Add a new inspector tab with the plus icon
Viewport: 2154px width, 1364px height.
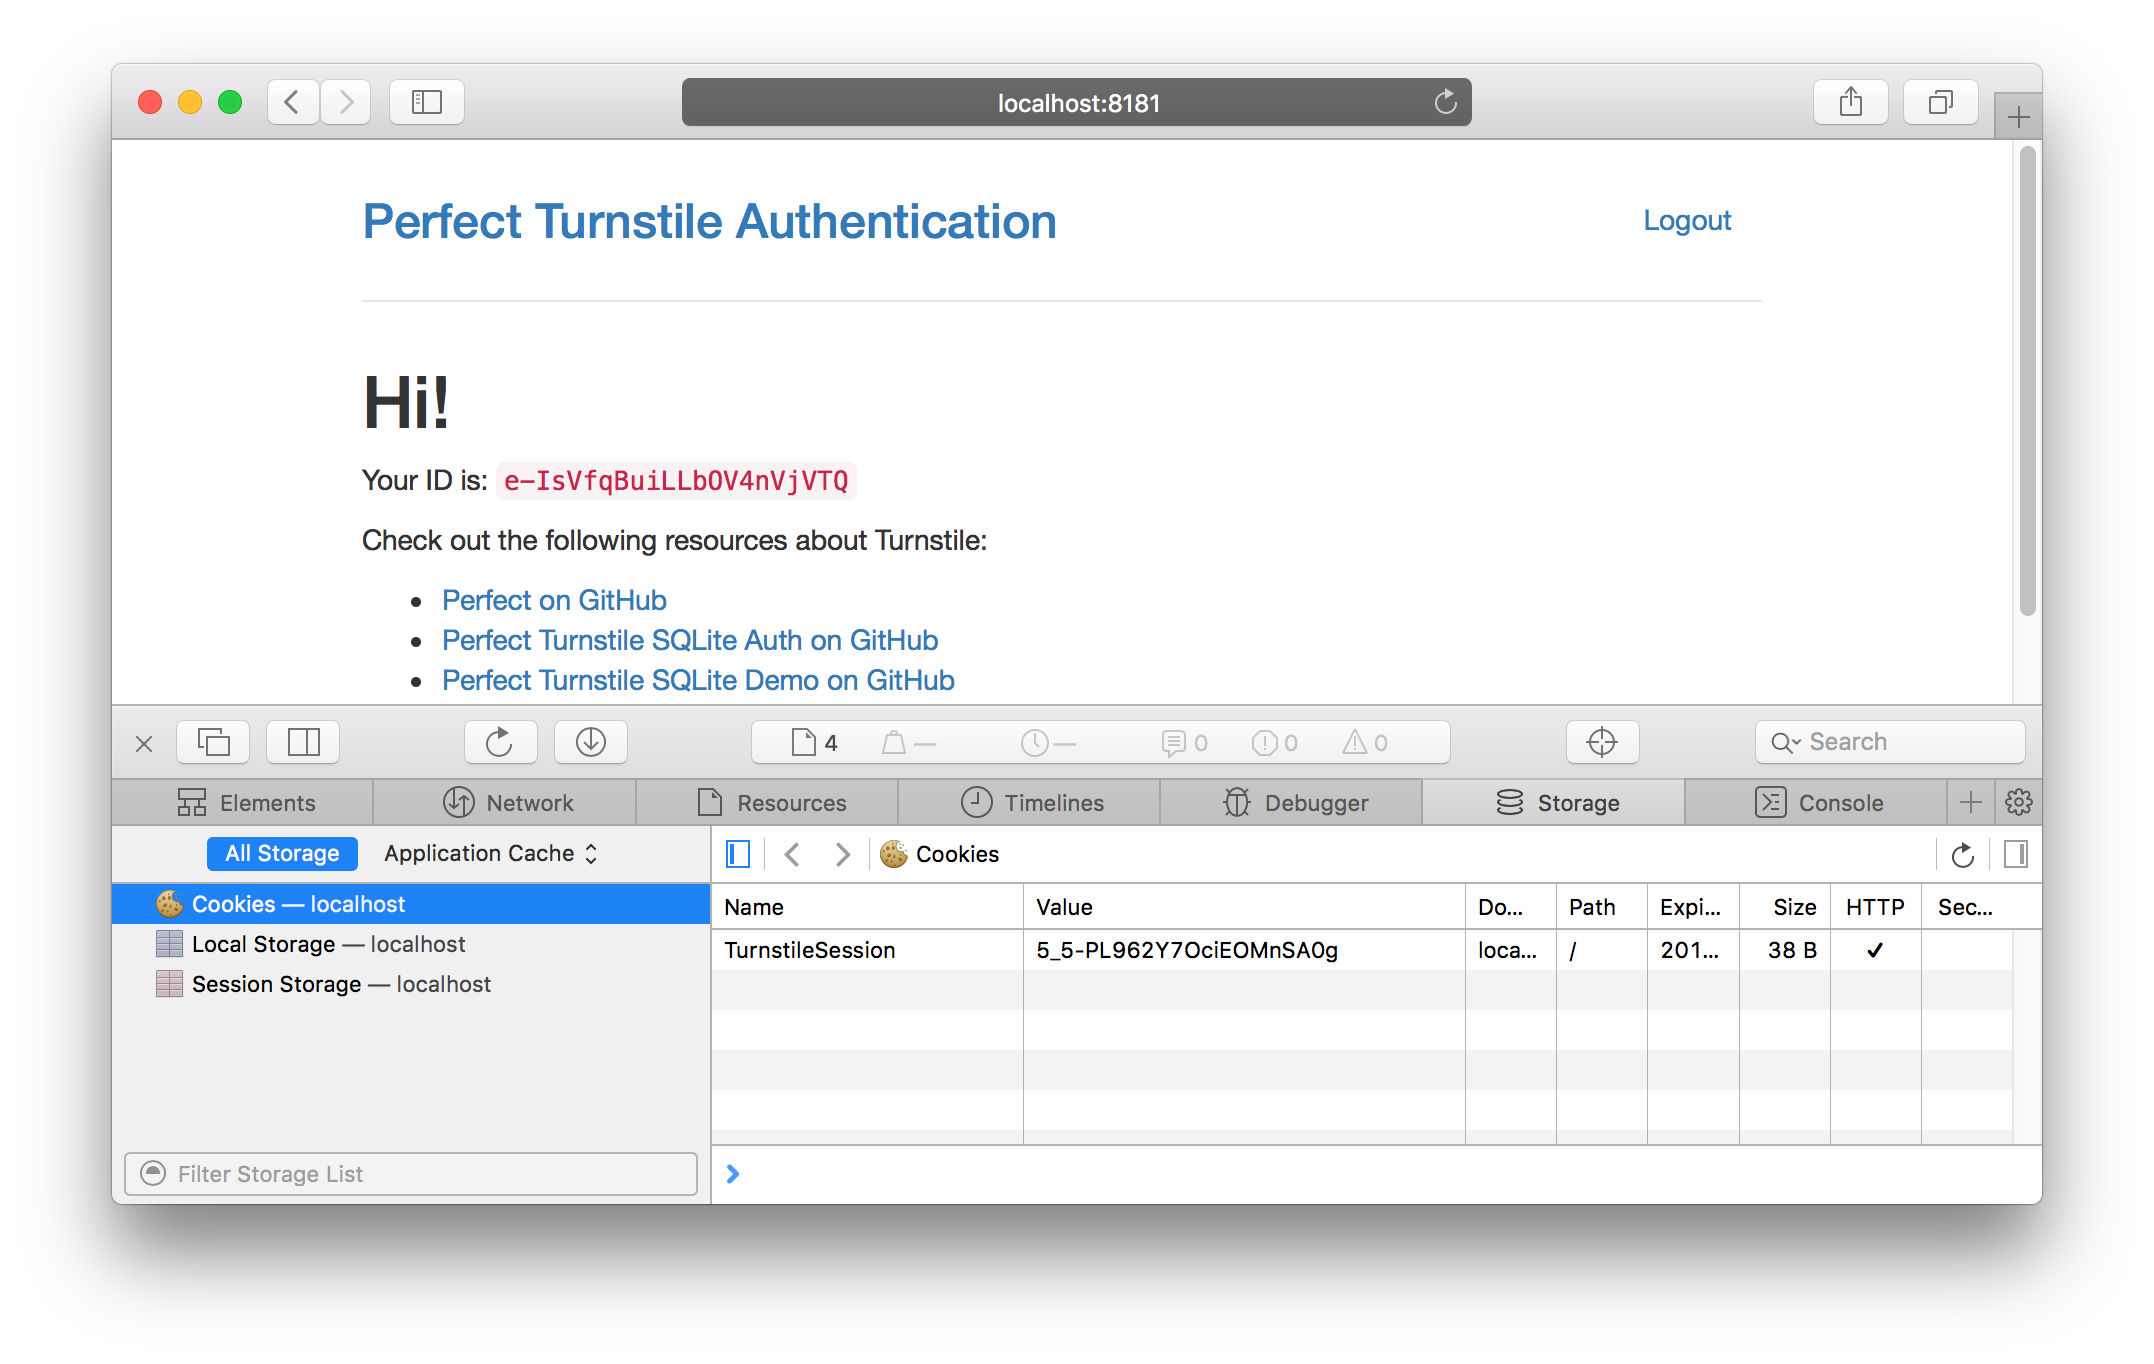(x=1970, y=802)
